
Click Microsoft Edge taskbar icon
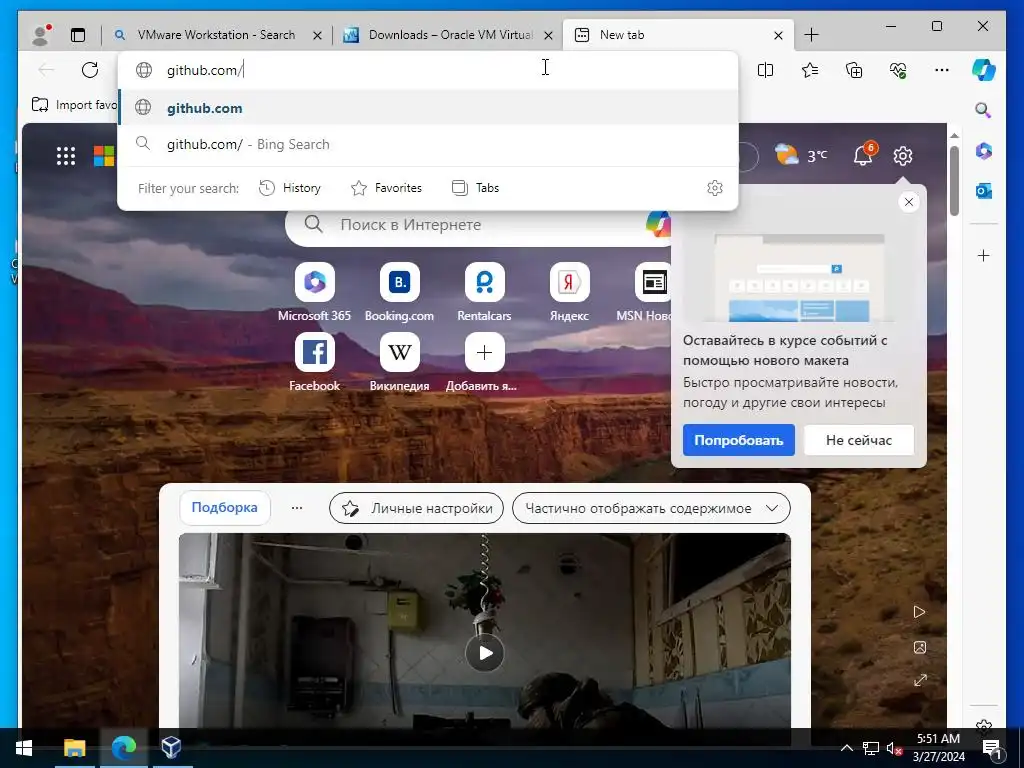(x=123, y=747)
